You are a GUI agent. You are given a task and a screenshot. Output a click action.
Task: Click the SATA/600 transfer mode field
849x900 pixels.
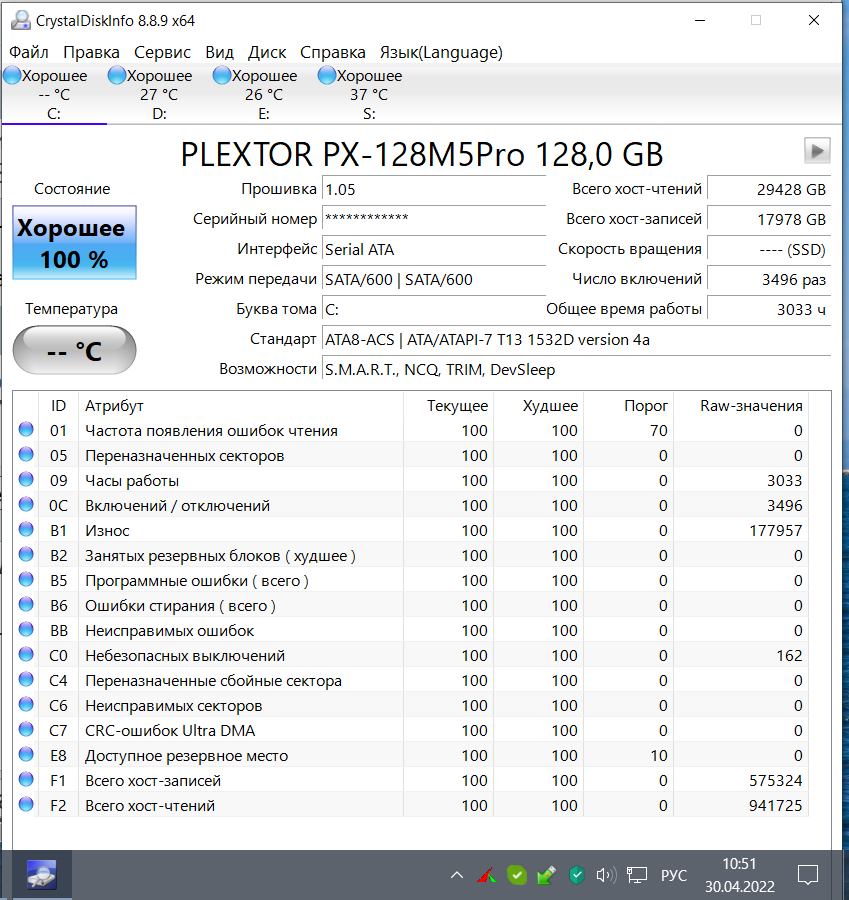433,280
